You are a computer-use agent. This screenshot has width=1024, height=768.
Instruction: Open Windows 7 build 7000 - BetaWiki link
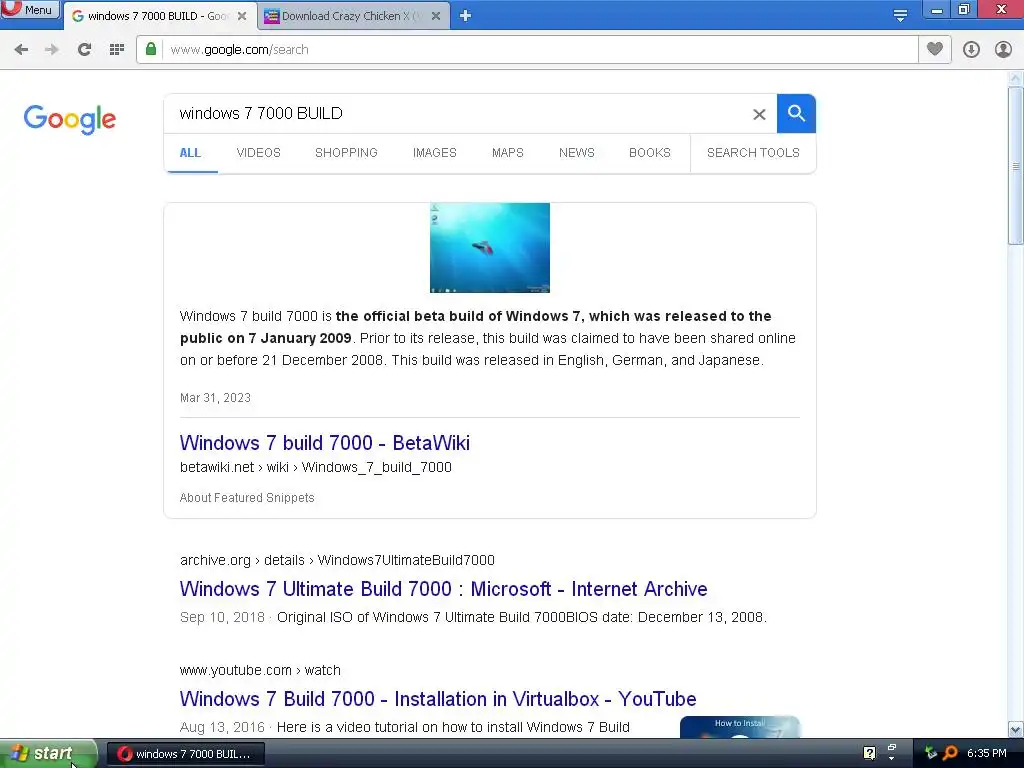[325, 443]
